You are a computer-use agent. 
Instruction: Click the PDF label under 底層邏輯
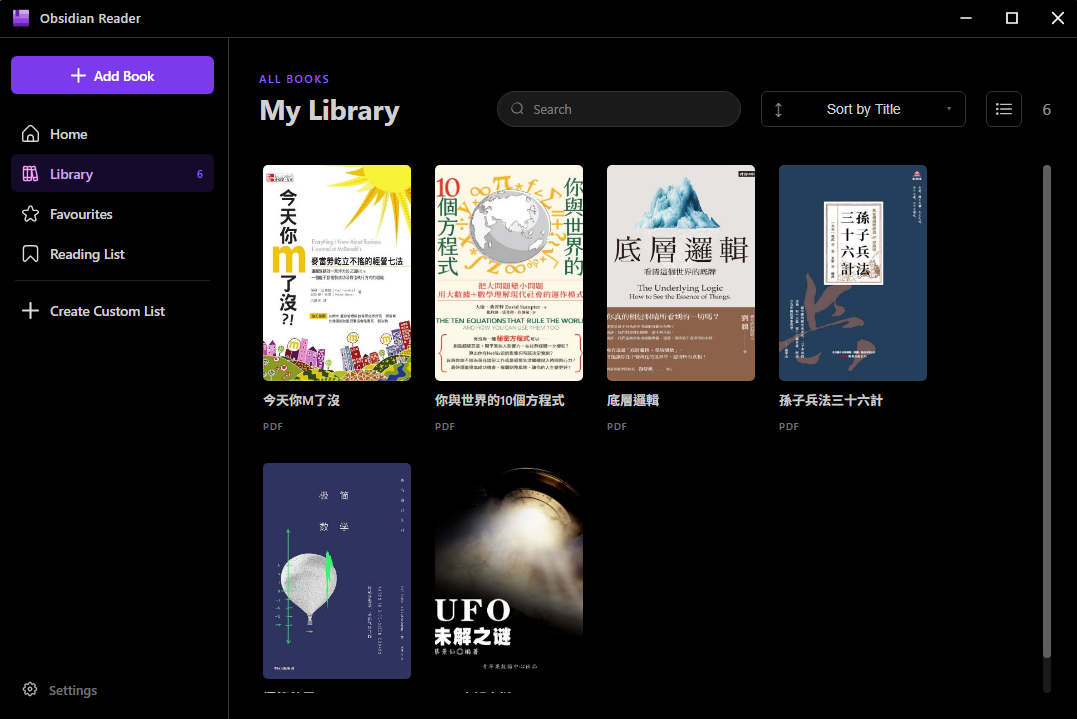point(617,426)
